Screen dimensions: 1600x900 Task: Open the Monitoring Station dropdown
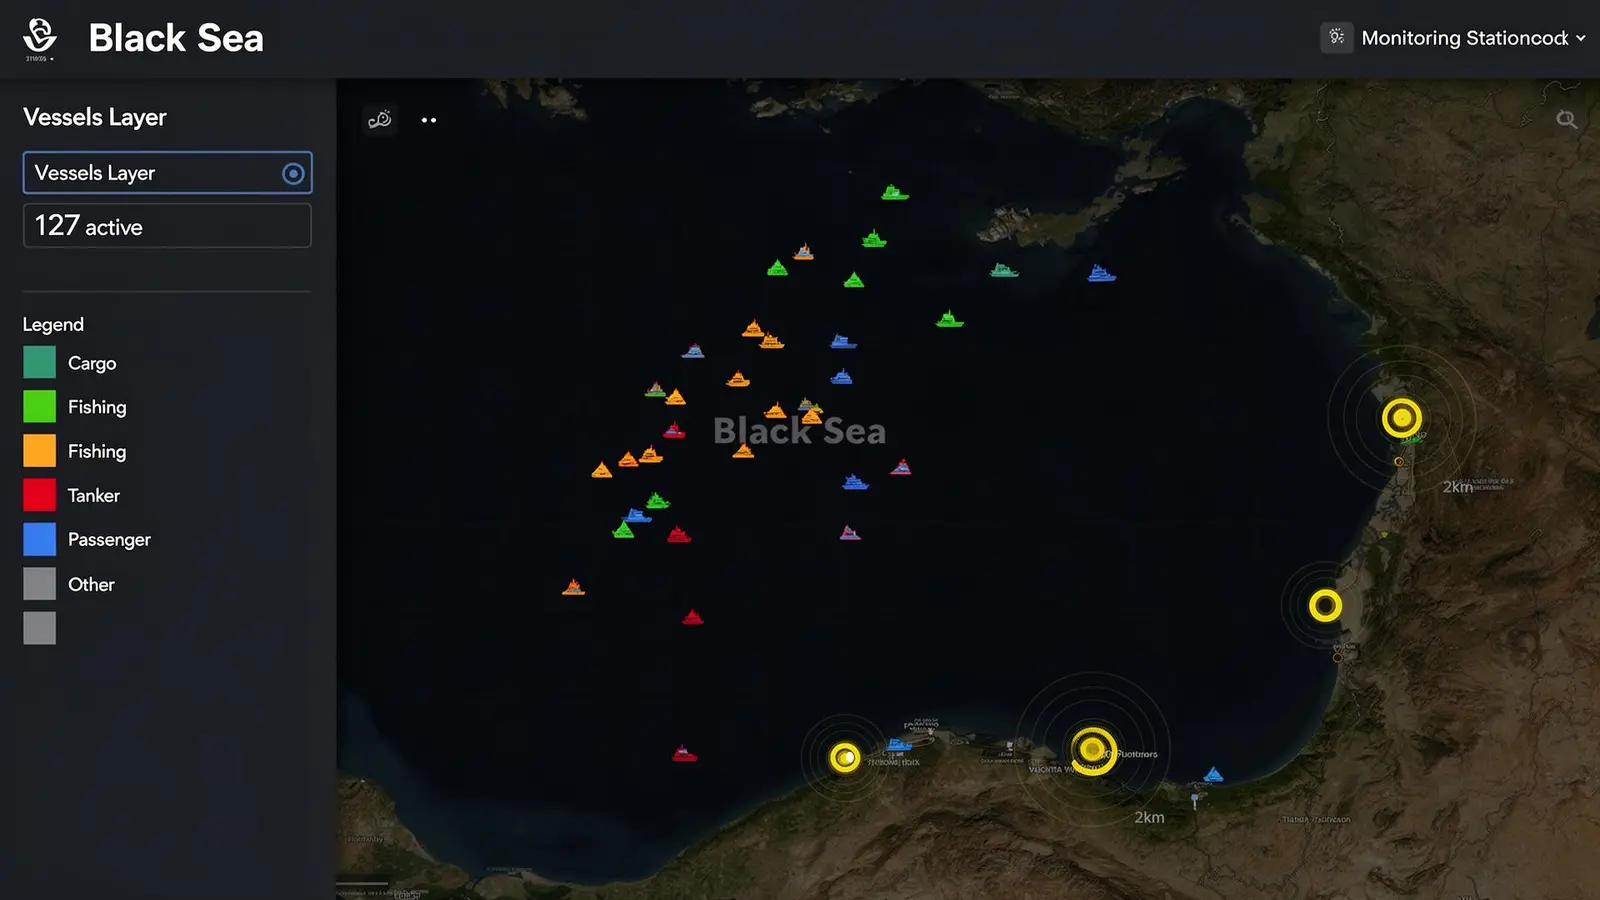(x=1474, y=38)
